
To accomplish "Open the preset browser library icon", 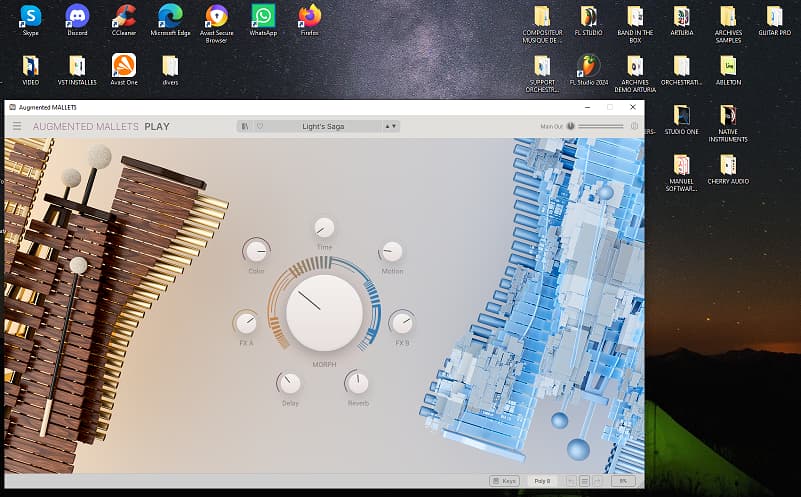I will (x=245, y=126).
